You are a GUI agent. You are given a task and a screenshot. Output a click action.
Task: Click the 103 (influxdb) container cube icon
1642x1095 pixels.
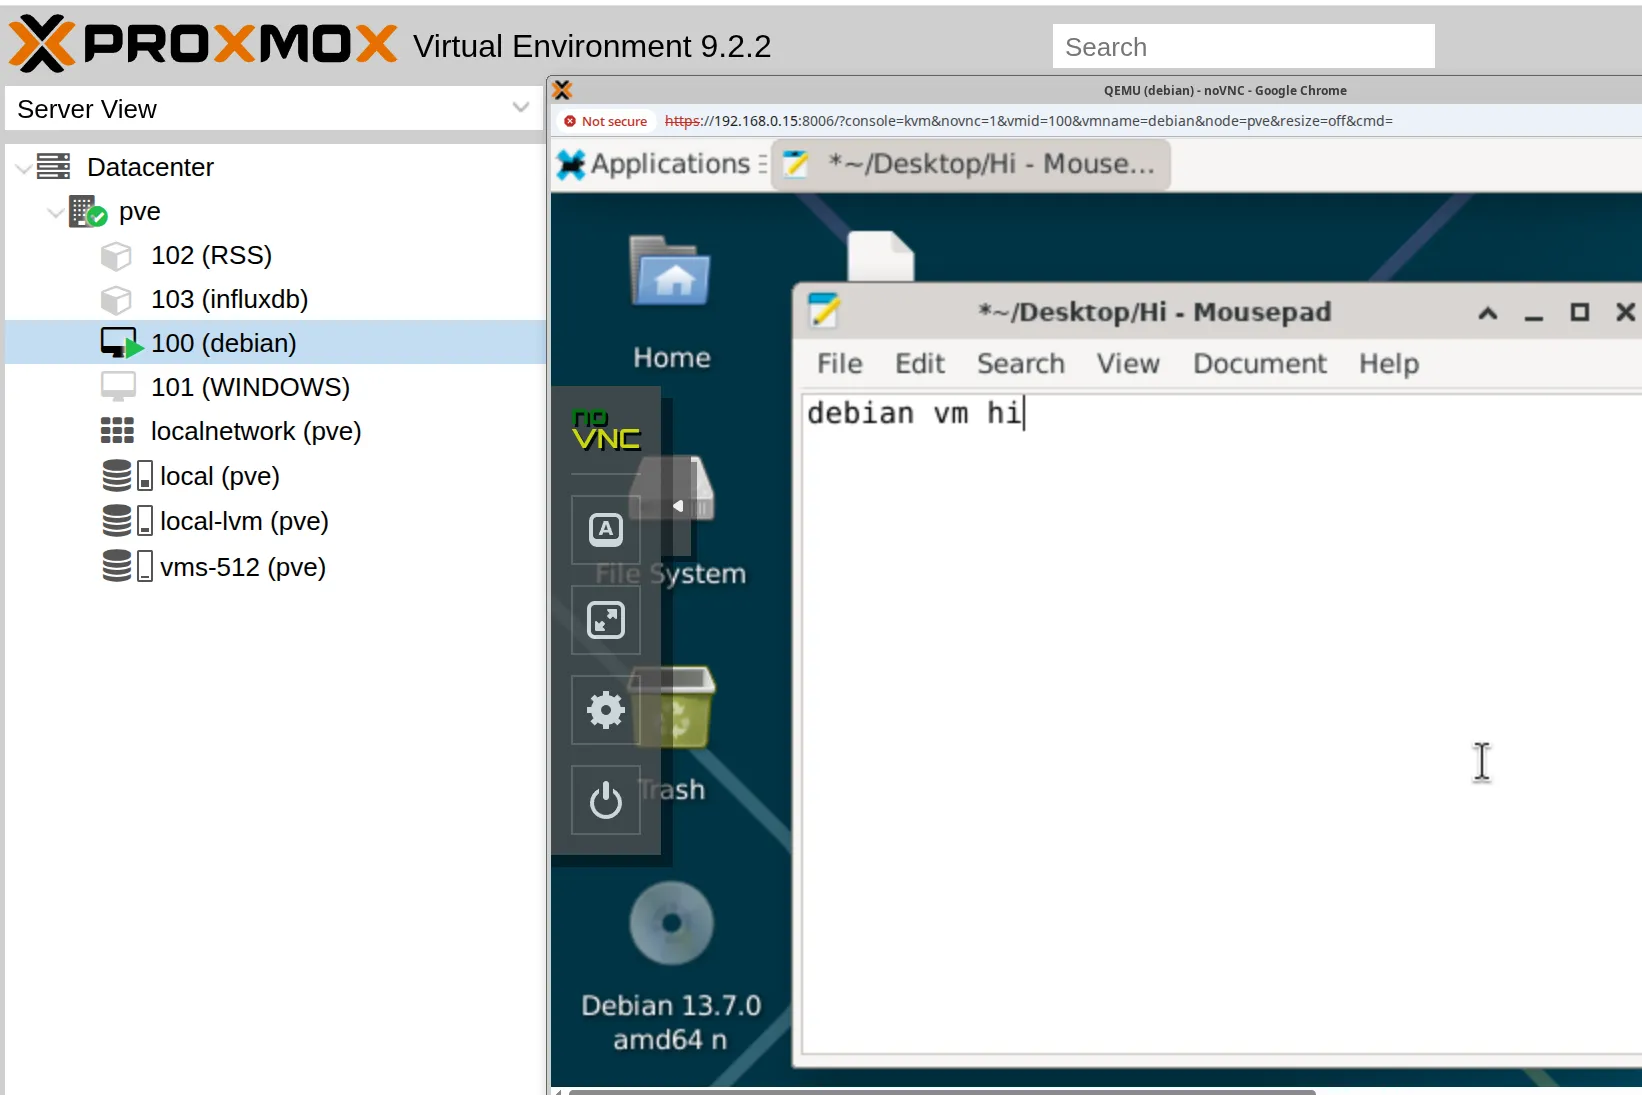click(x=117, y=300)
